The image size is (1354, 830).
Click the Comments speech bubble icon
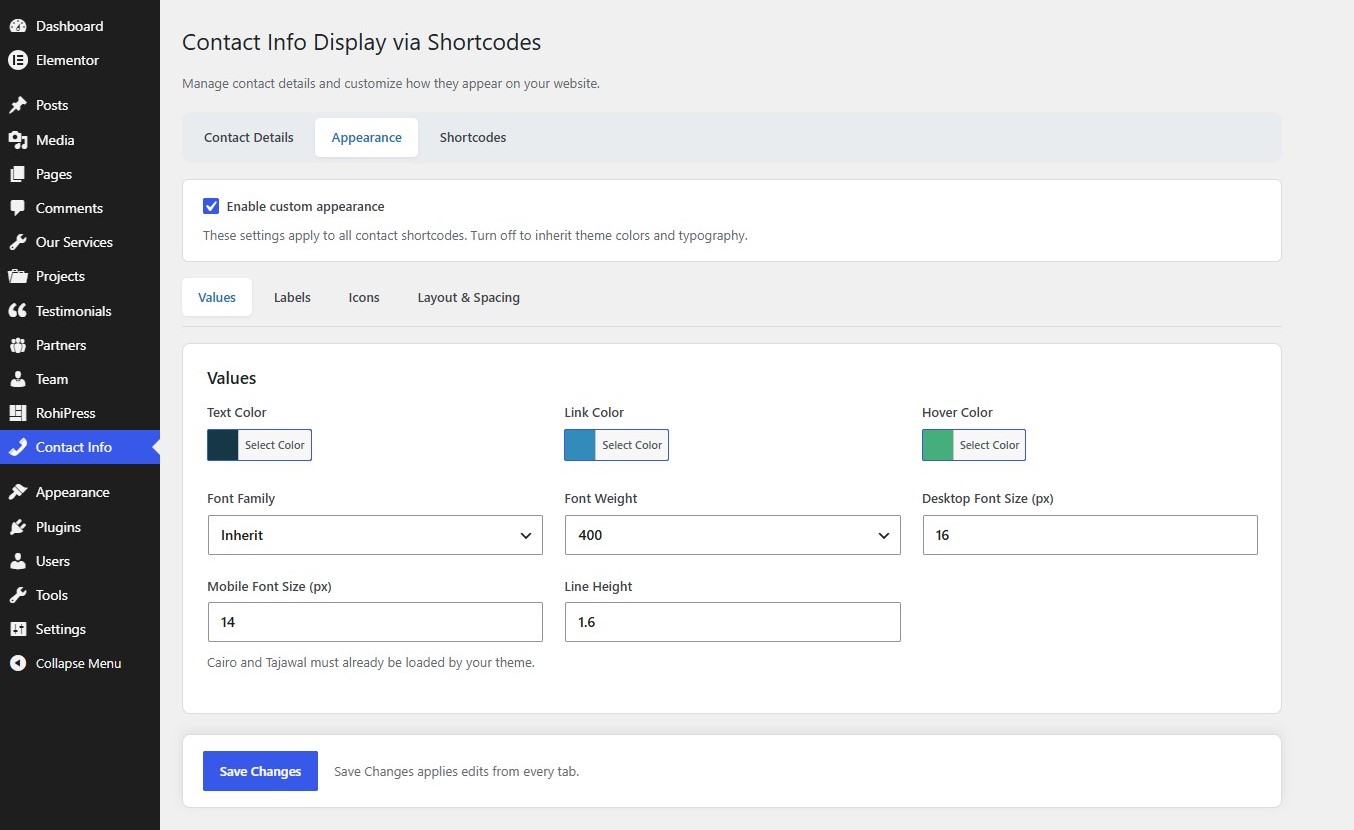[17, 208]
